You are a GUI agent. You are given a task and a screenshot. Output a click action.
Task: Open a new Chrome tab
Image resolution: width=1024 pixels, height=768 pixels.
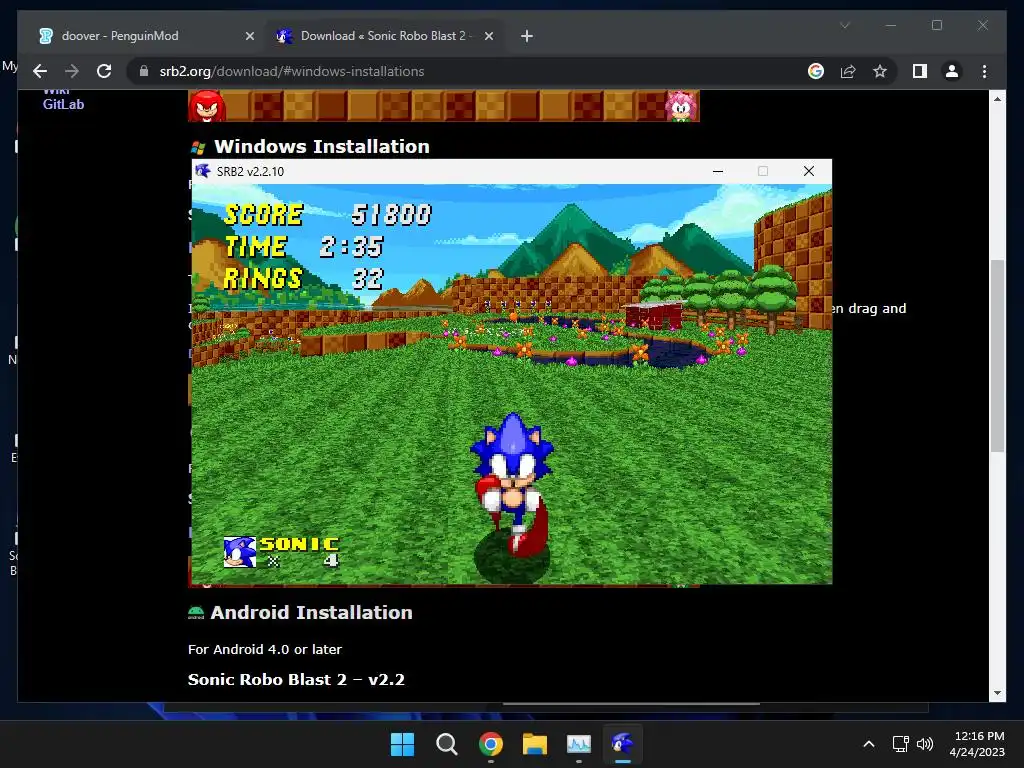coord(527,37)
